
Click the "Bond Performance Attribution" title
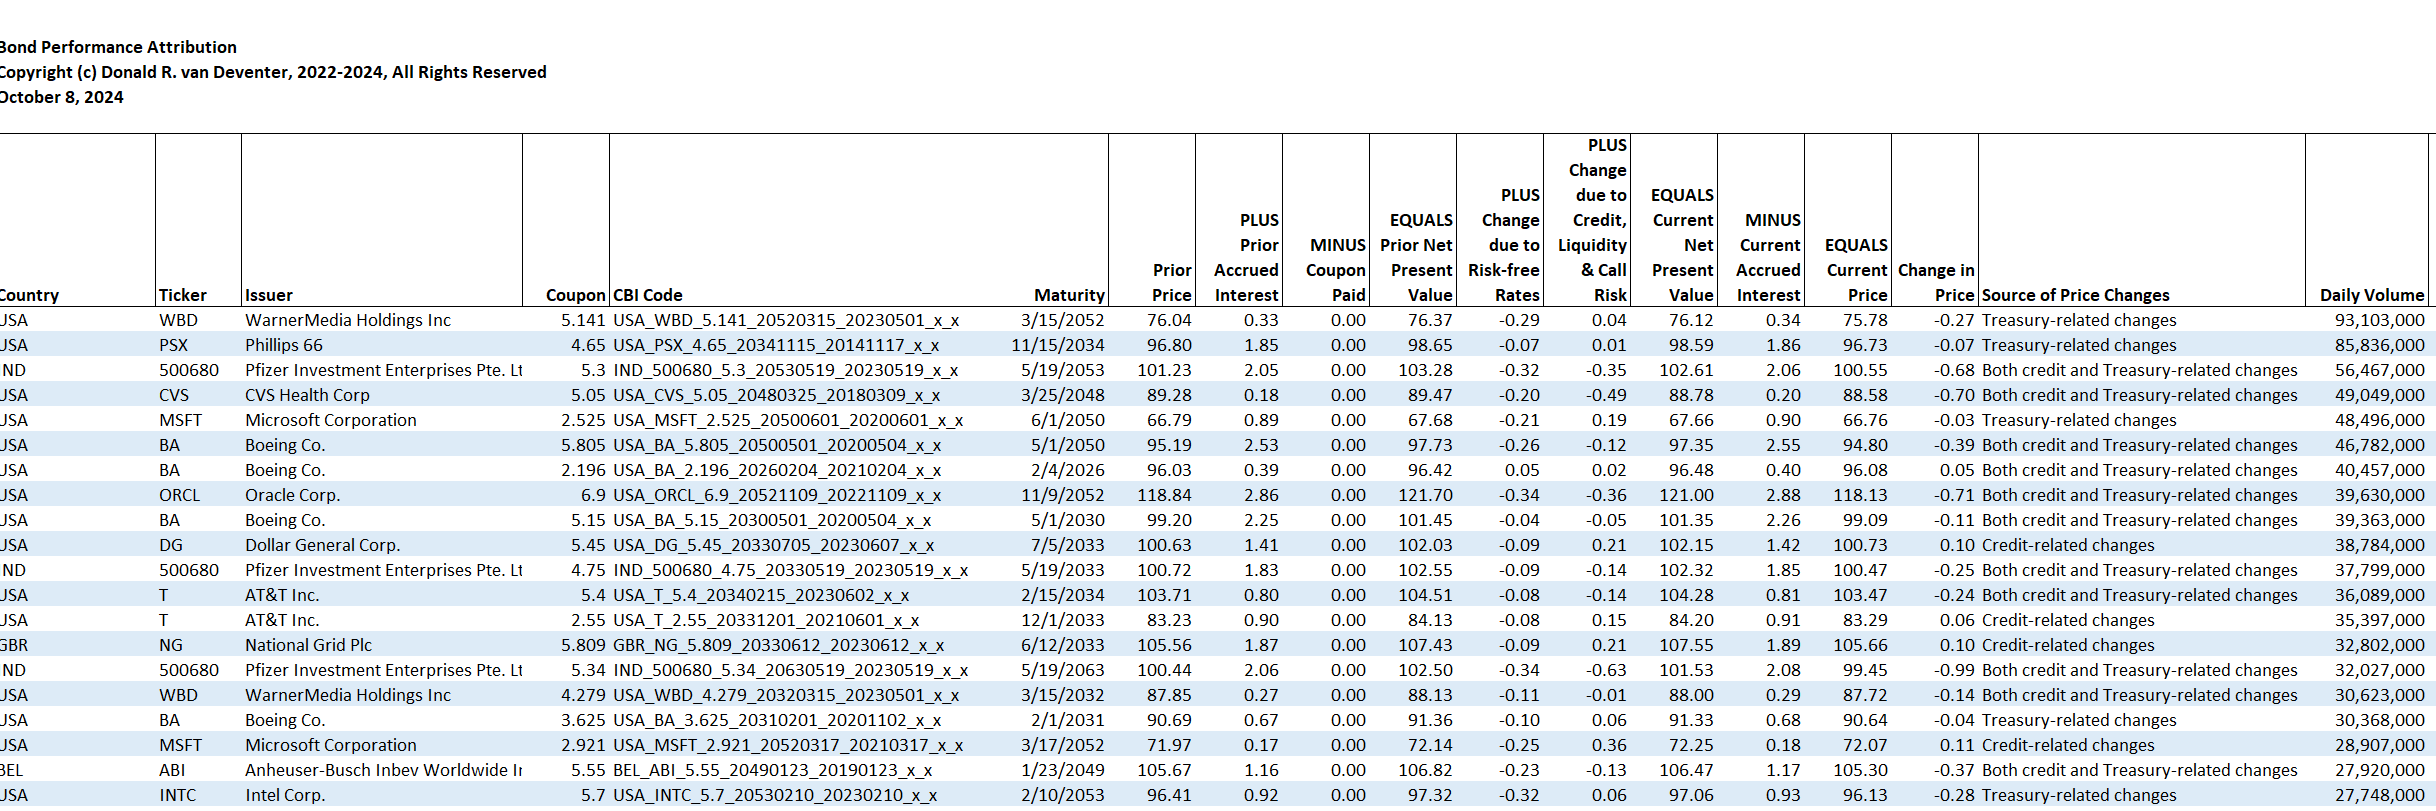(x=118, y=47)
